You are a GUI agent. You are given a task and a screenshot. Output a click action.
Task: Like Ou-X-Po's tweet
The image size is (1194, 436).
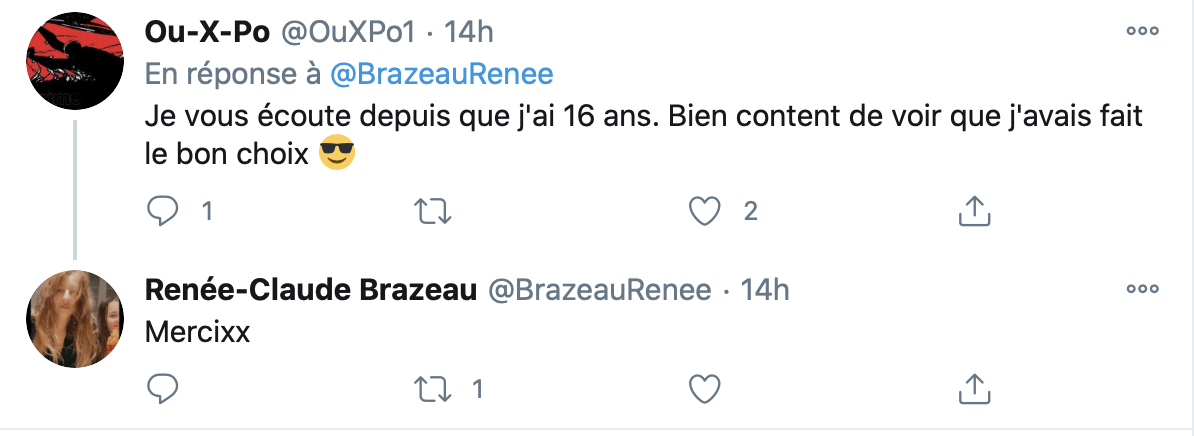click(704, 212)
